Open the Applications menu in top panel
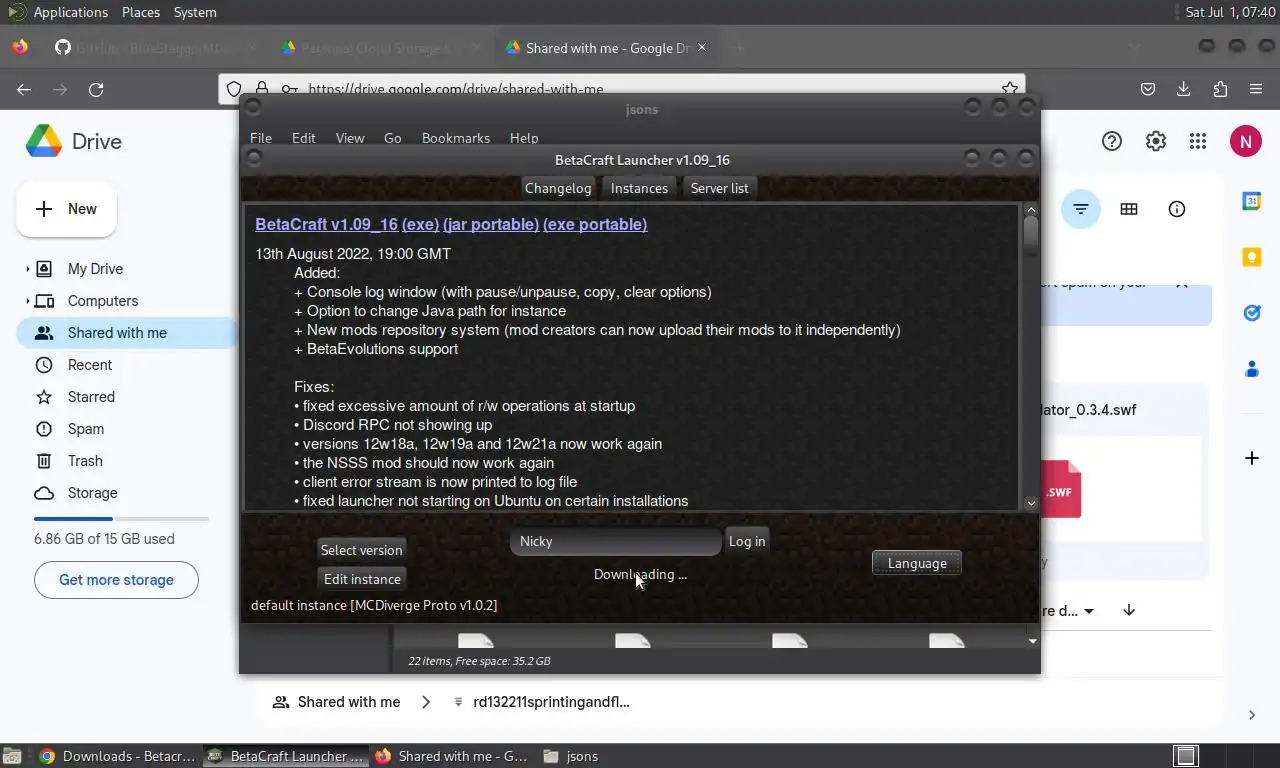This screenshot has height=768, width=1280. coord(70,12)
